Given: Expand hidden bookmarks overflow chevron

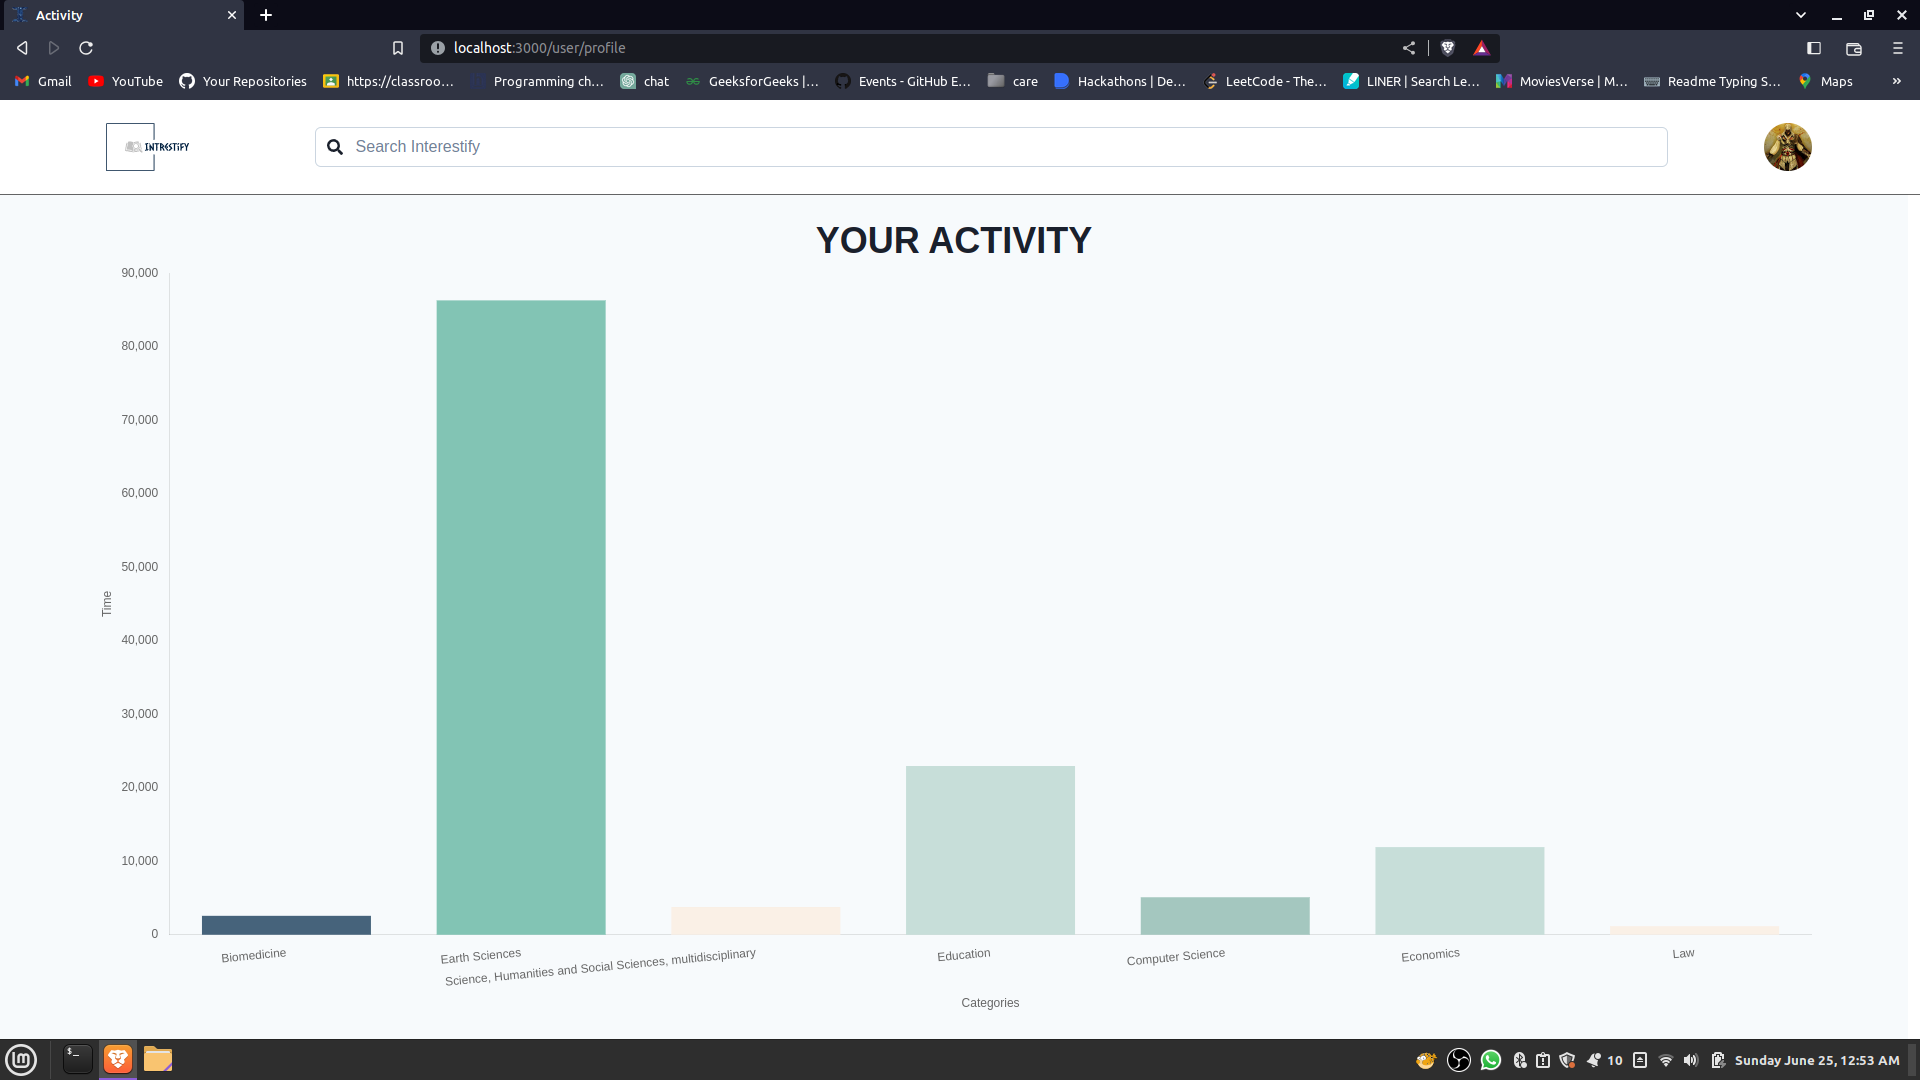Looking at the screenshot, I should [1896, 81].
